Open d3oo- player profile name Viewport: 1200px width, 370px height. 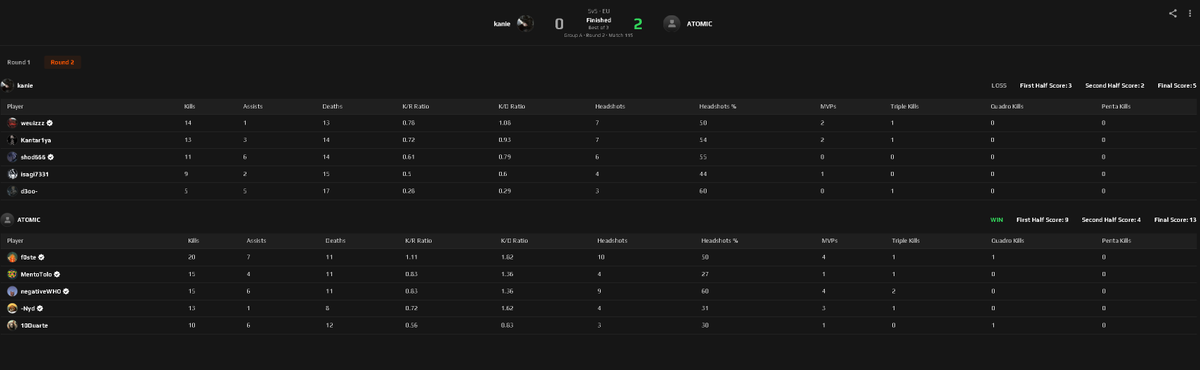click(x=29, y=191)
